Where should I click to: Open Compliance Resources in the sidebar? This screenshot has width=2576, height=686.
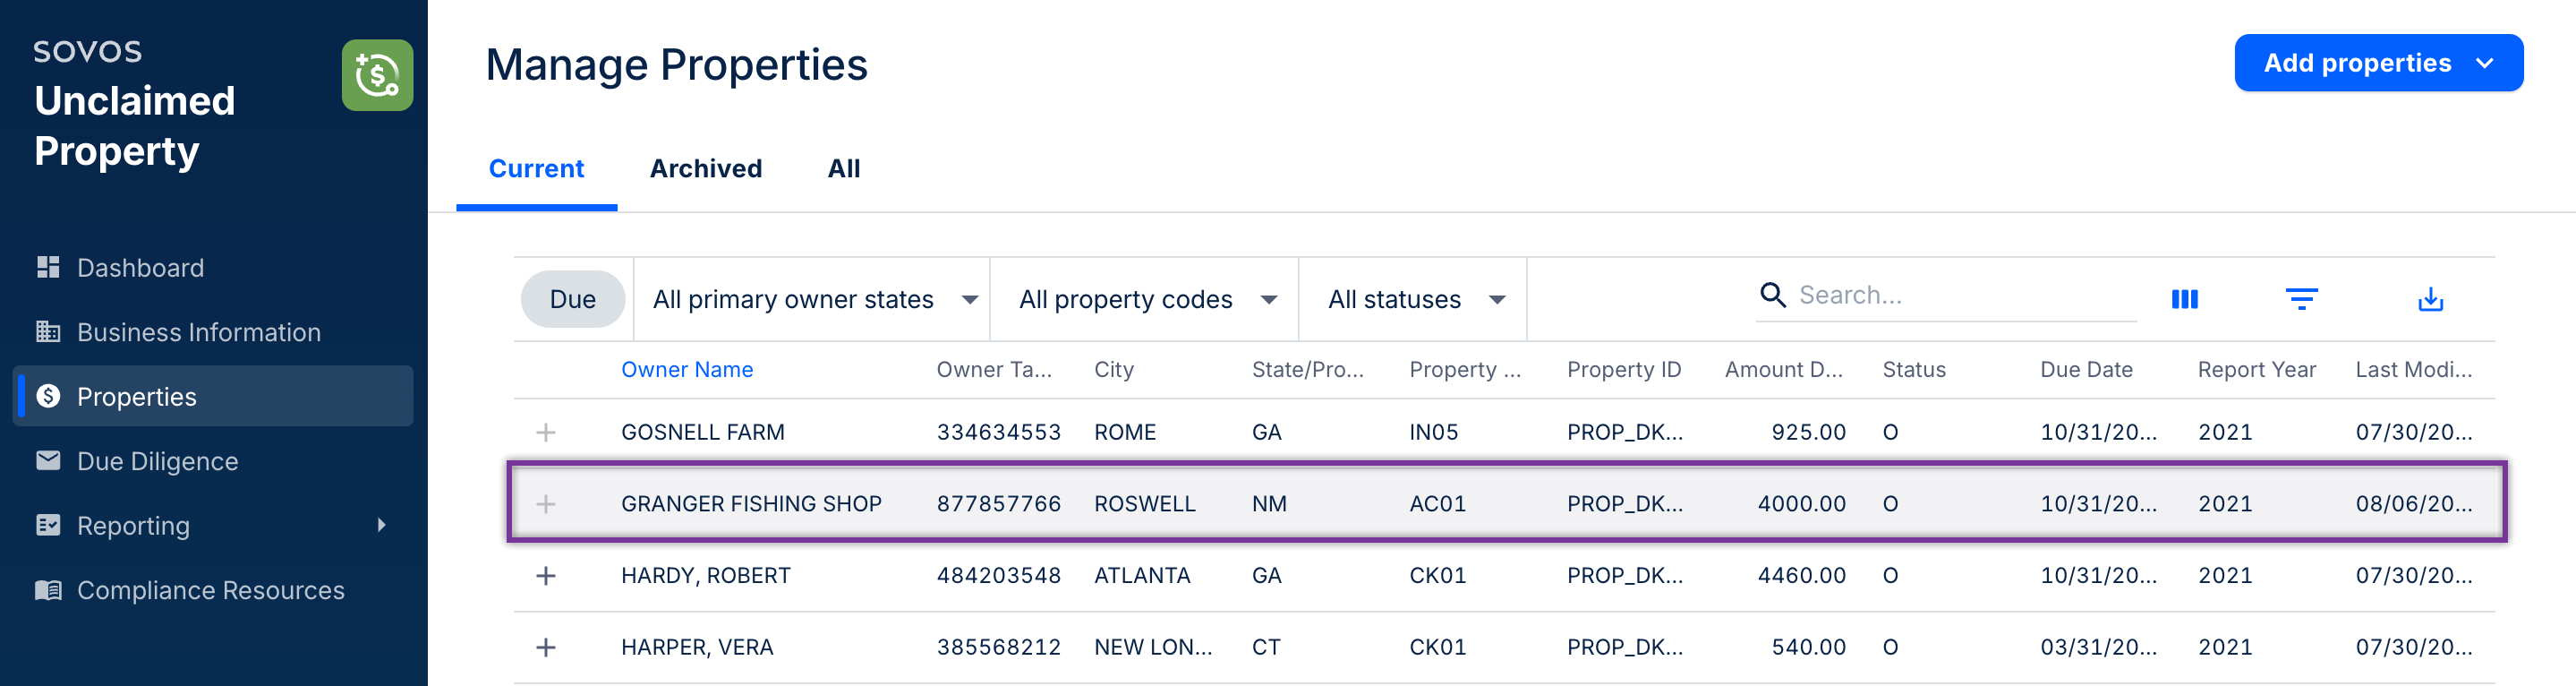tap(210, 590)
